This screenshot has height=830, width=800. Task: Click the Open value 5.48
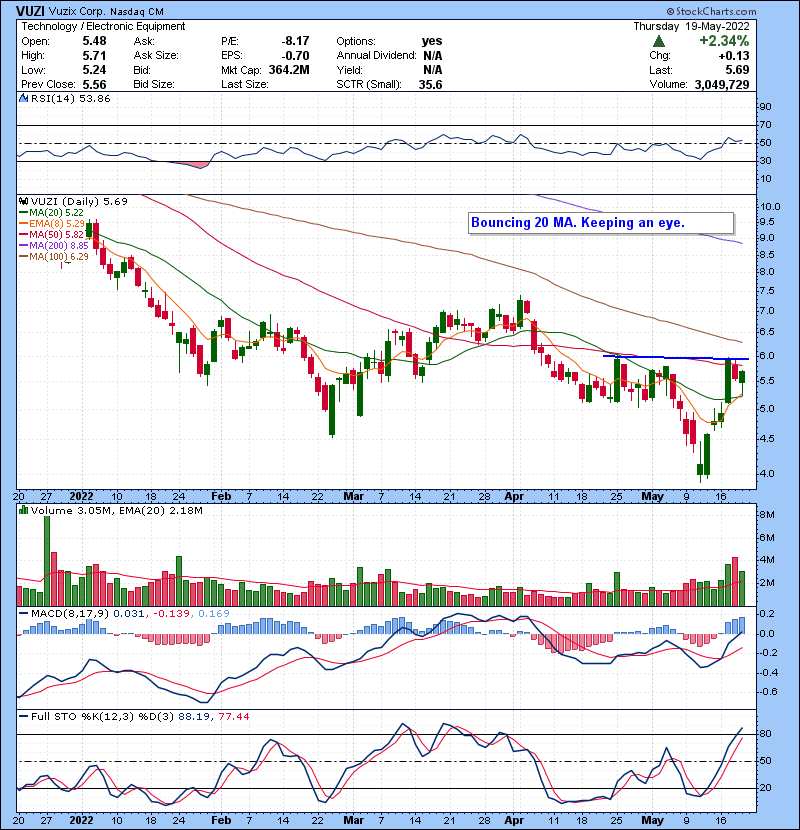coord(94,41)
